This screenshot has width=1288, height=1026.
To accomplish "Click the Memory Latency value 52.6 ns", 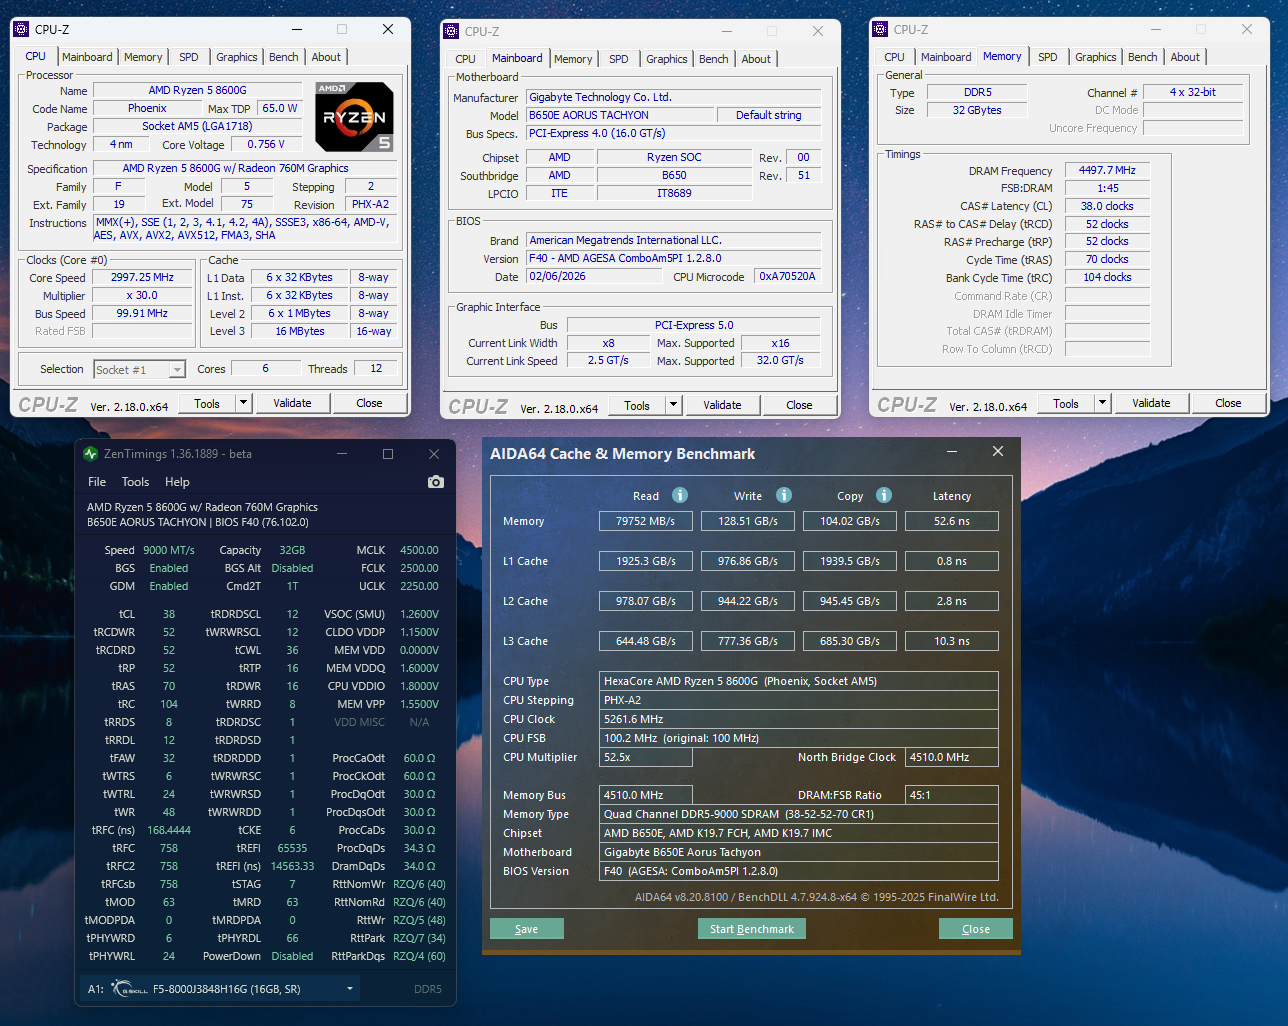I will (952, 521).
